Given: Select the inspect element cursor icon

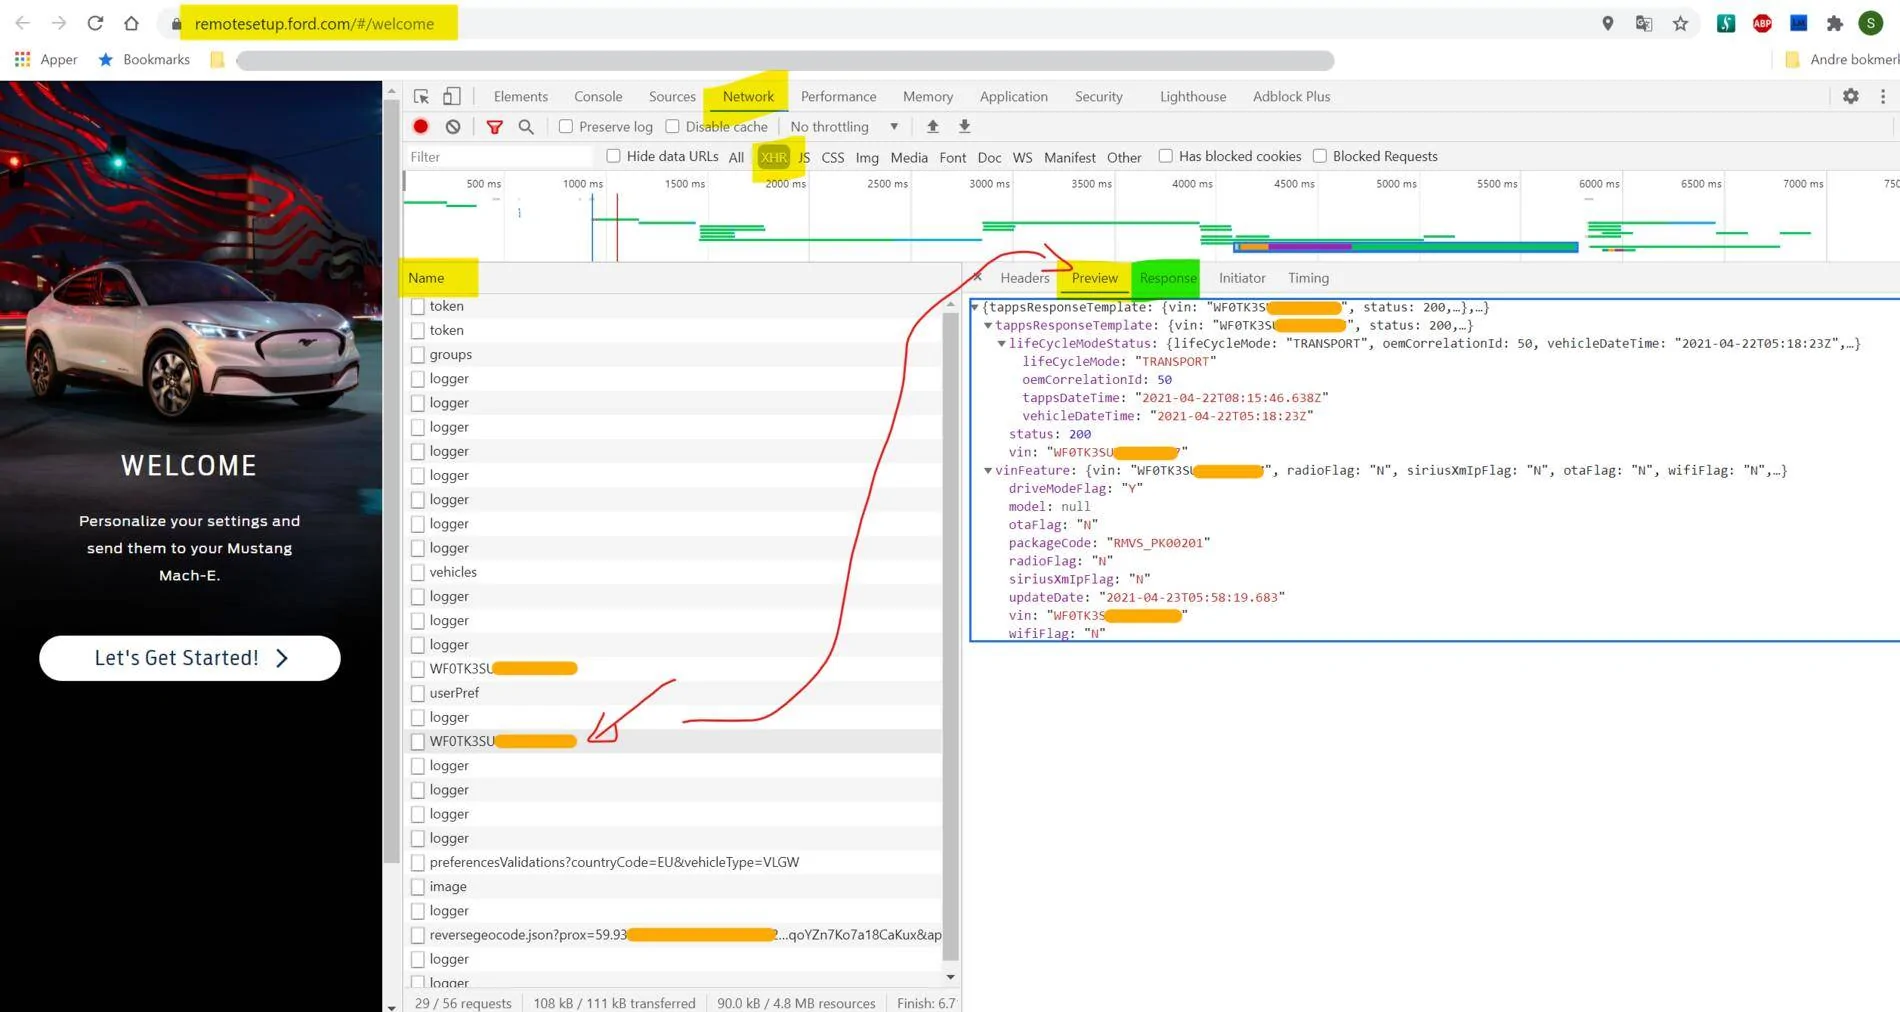Looking at the screenshot, I should pos(421,96).
